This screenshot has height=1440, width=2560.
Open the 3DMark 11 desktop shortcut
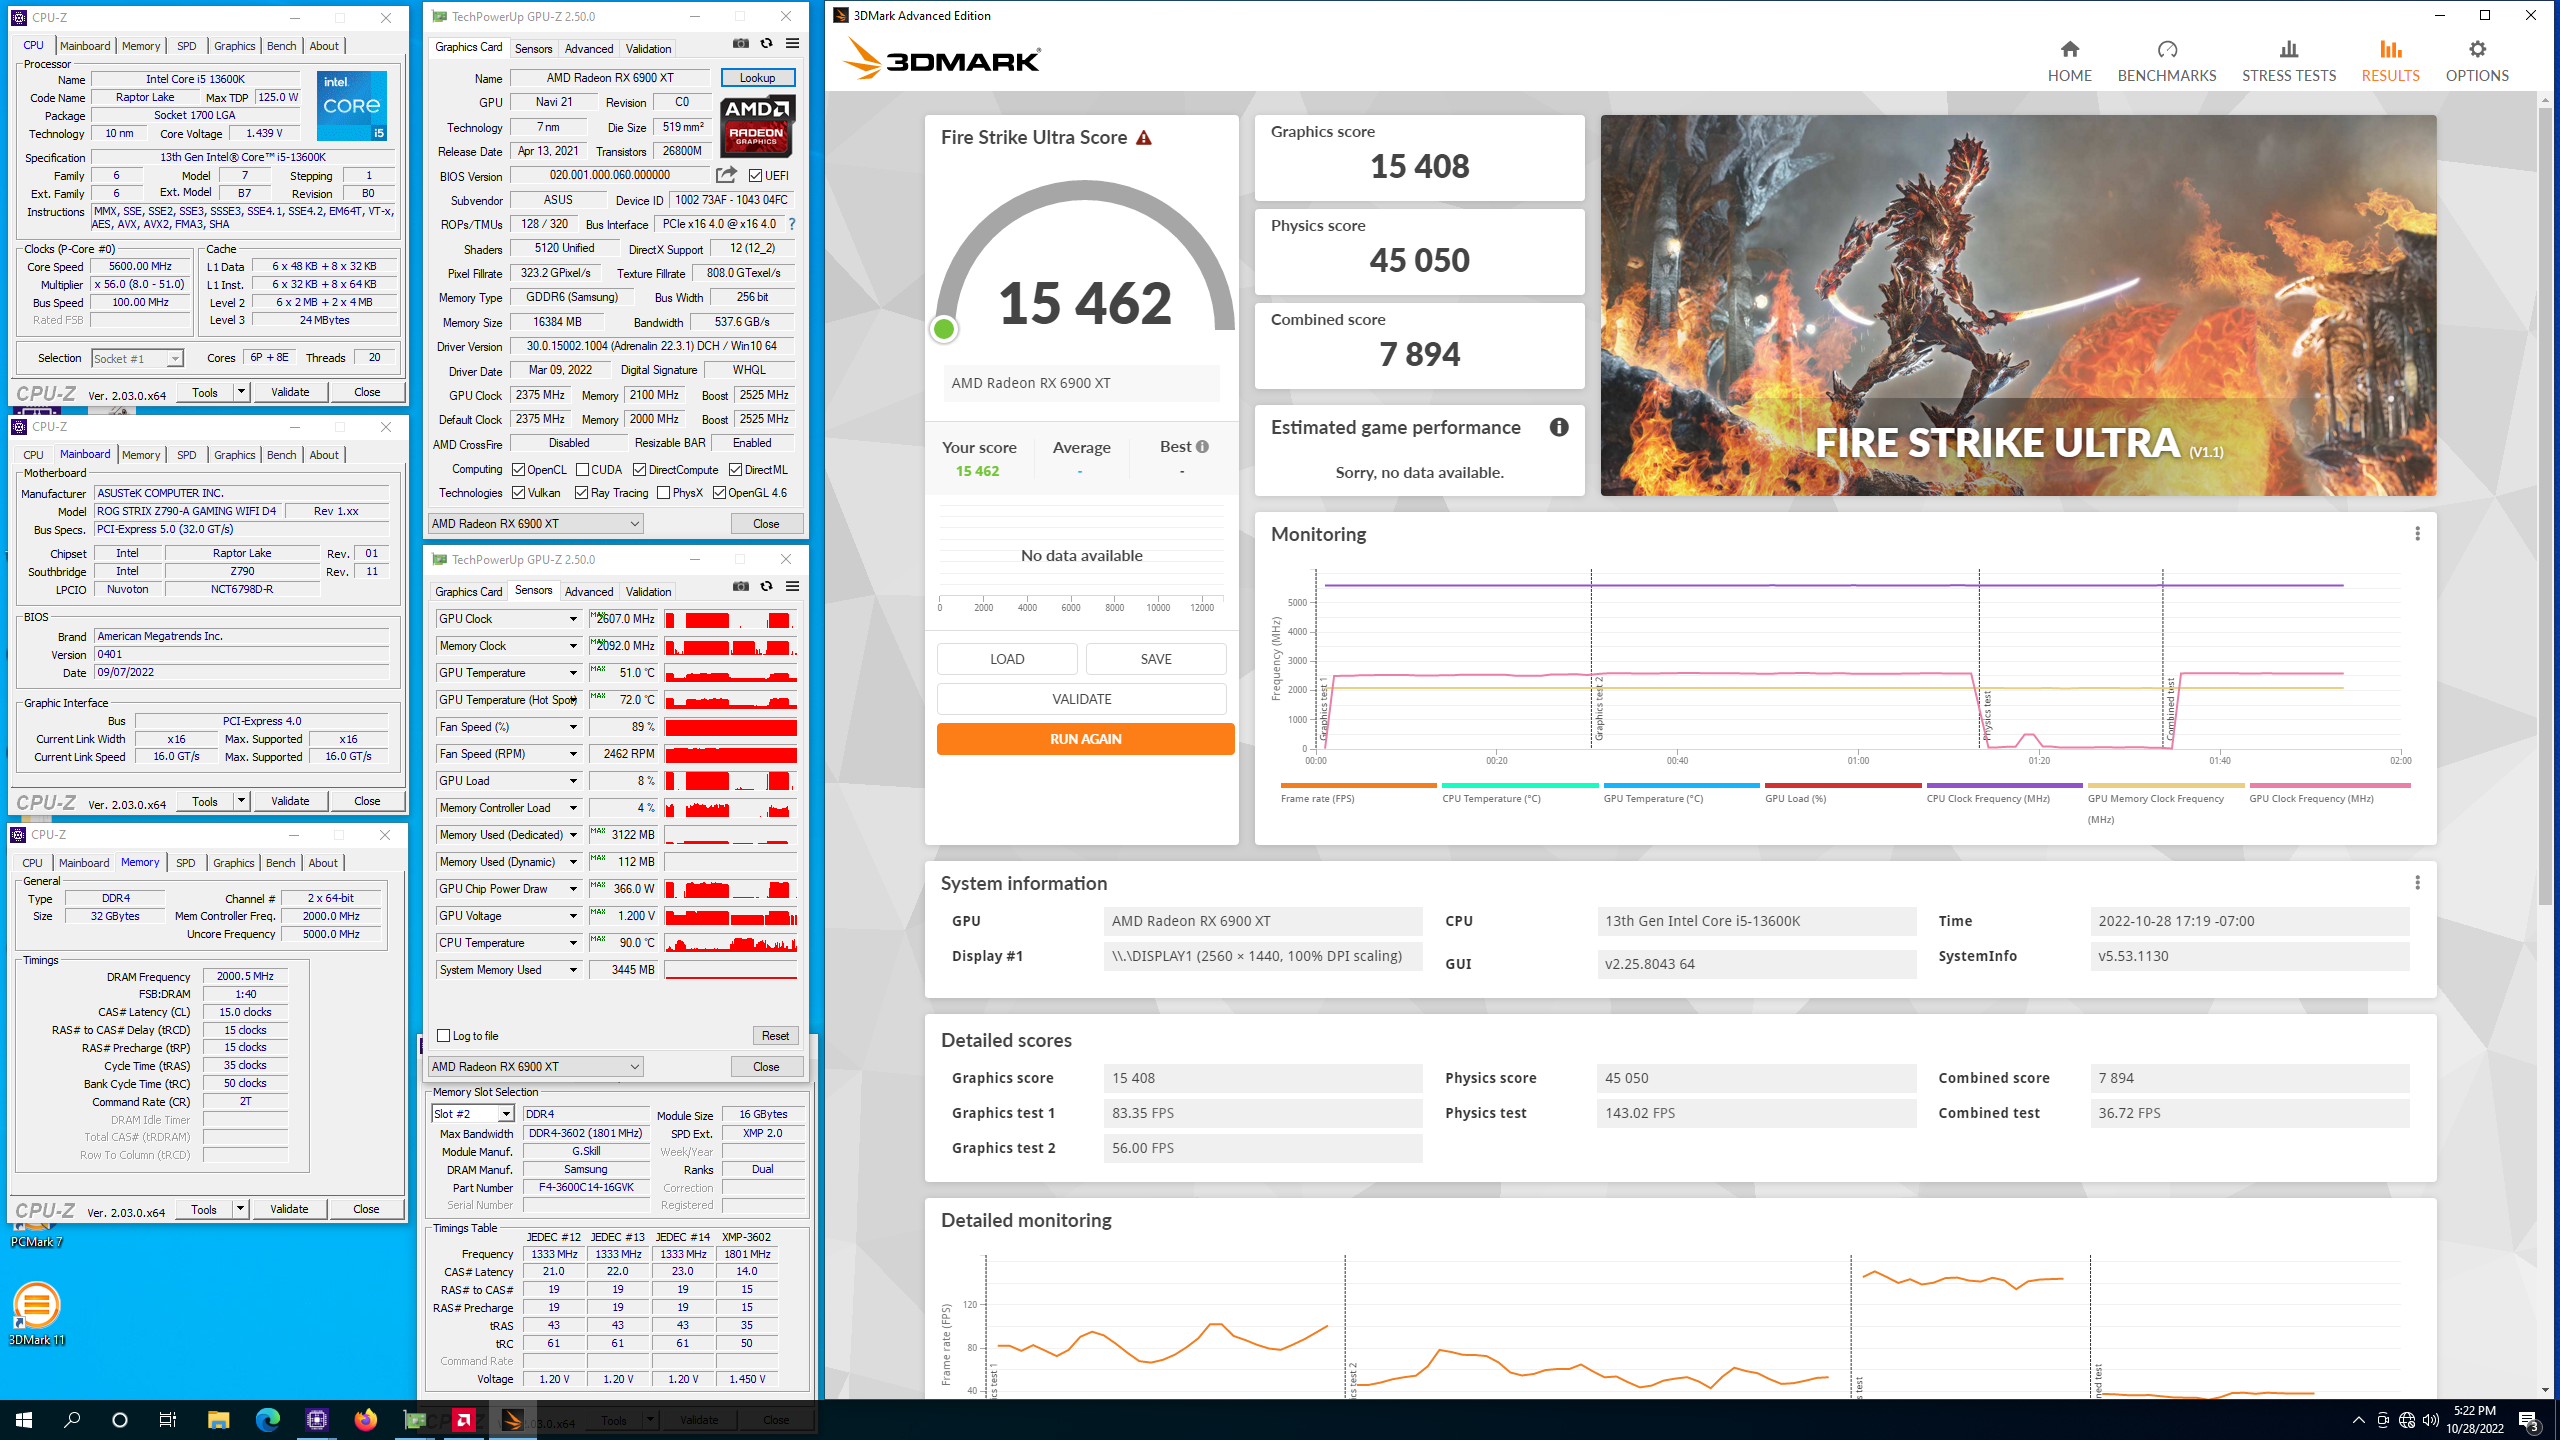point(36,1313)
